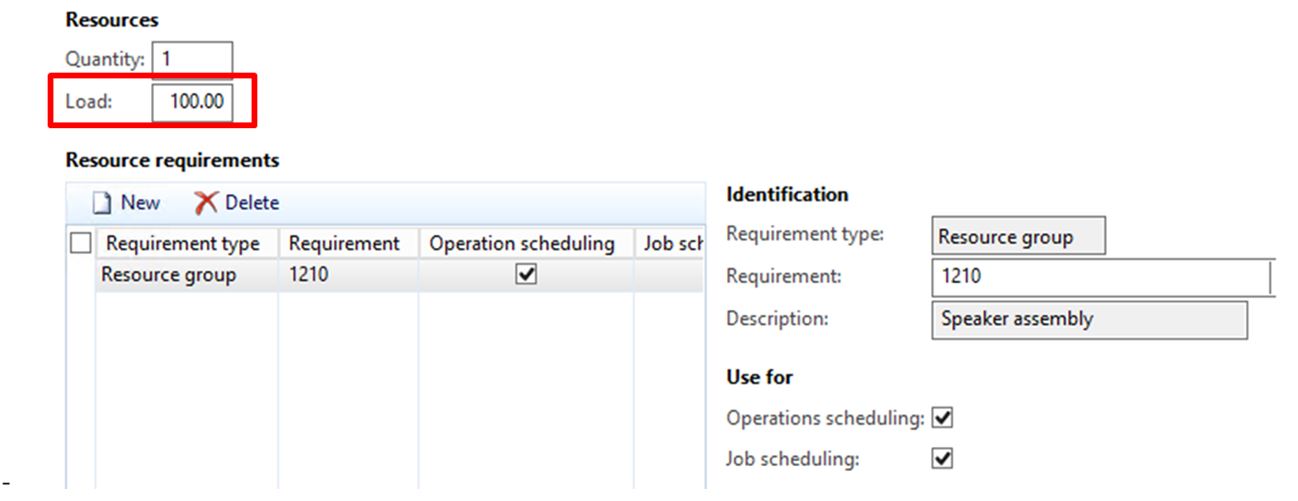Click the Requirement column header
The height and width of the screenshot is (501, 1298).
coord(344,243)
